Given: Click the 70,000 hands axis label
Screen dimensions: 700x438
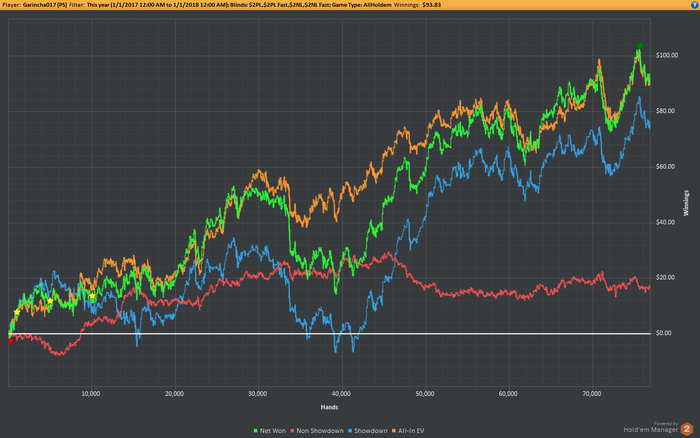Looking at the screenshot, I should tap(592, 394).
